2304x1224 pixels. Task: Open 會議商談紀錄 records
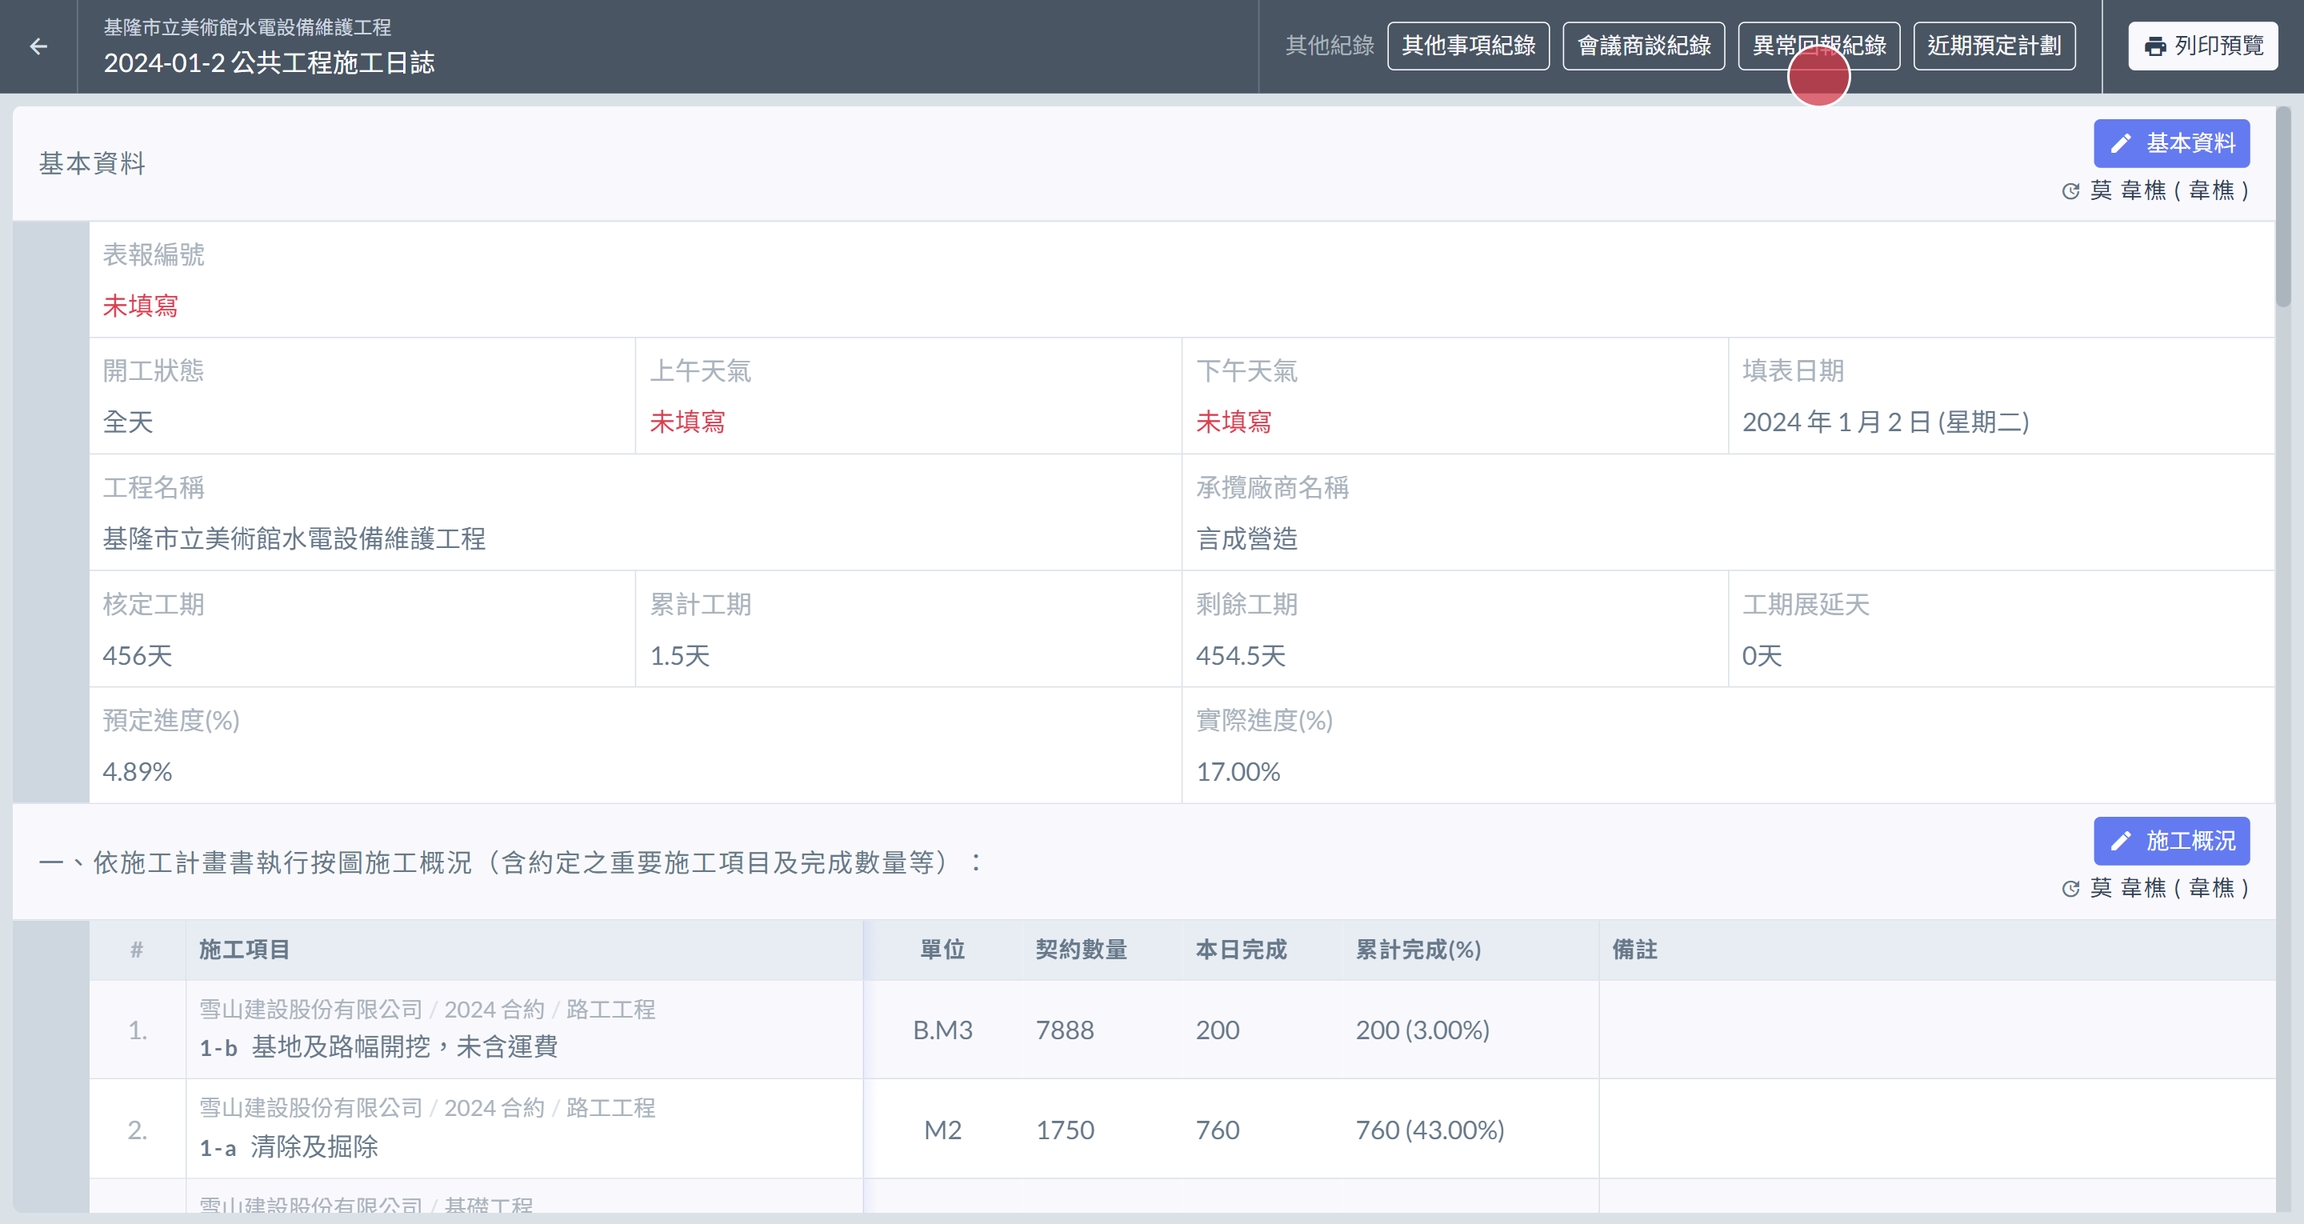click(1643, 46)
